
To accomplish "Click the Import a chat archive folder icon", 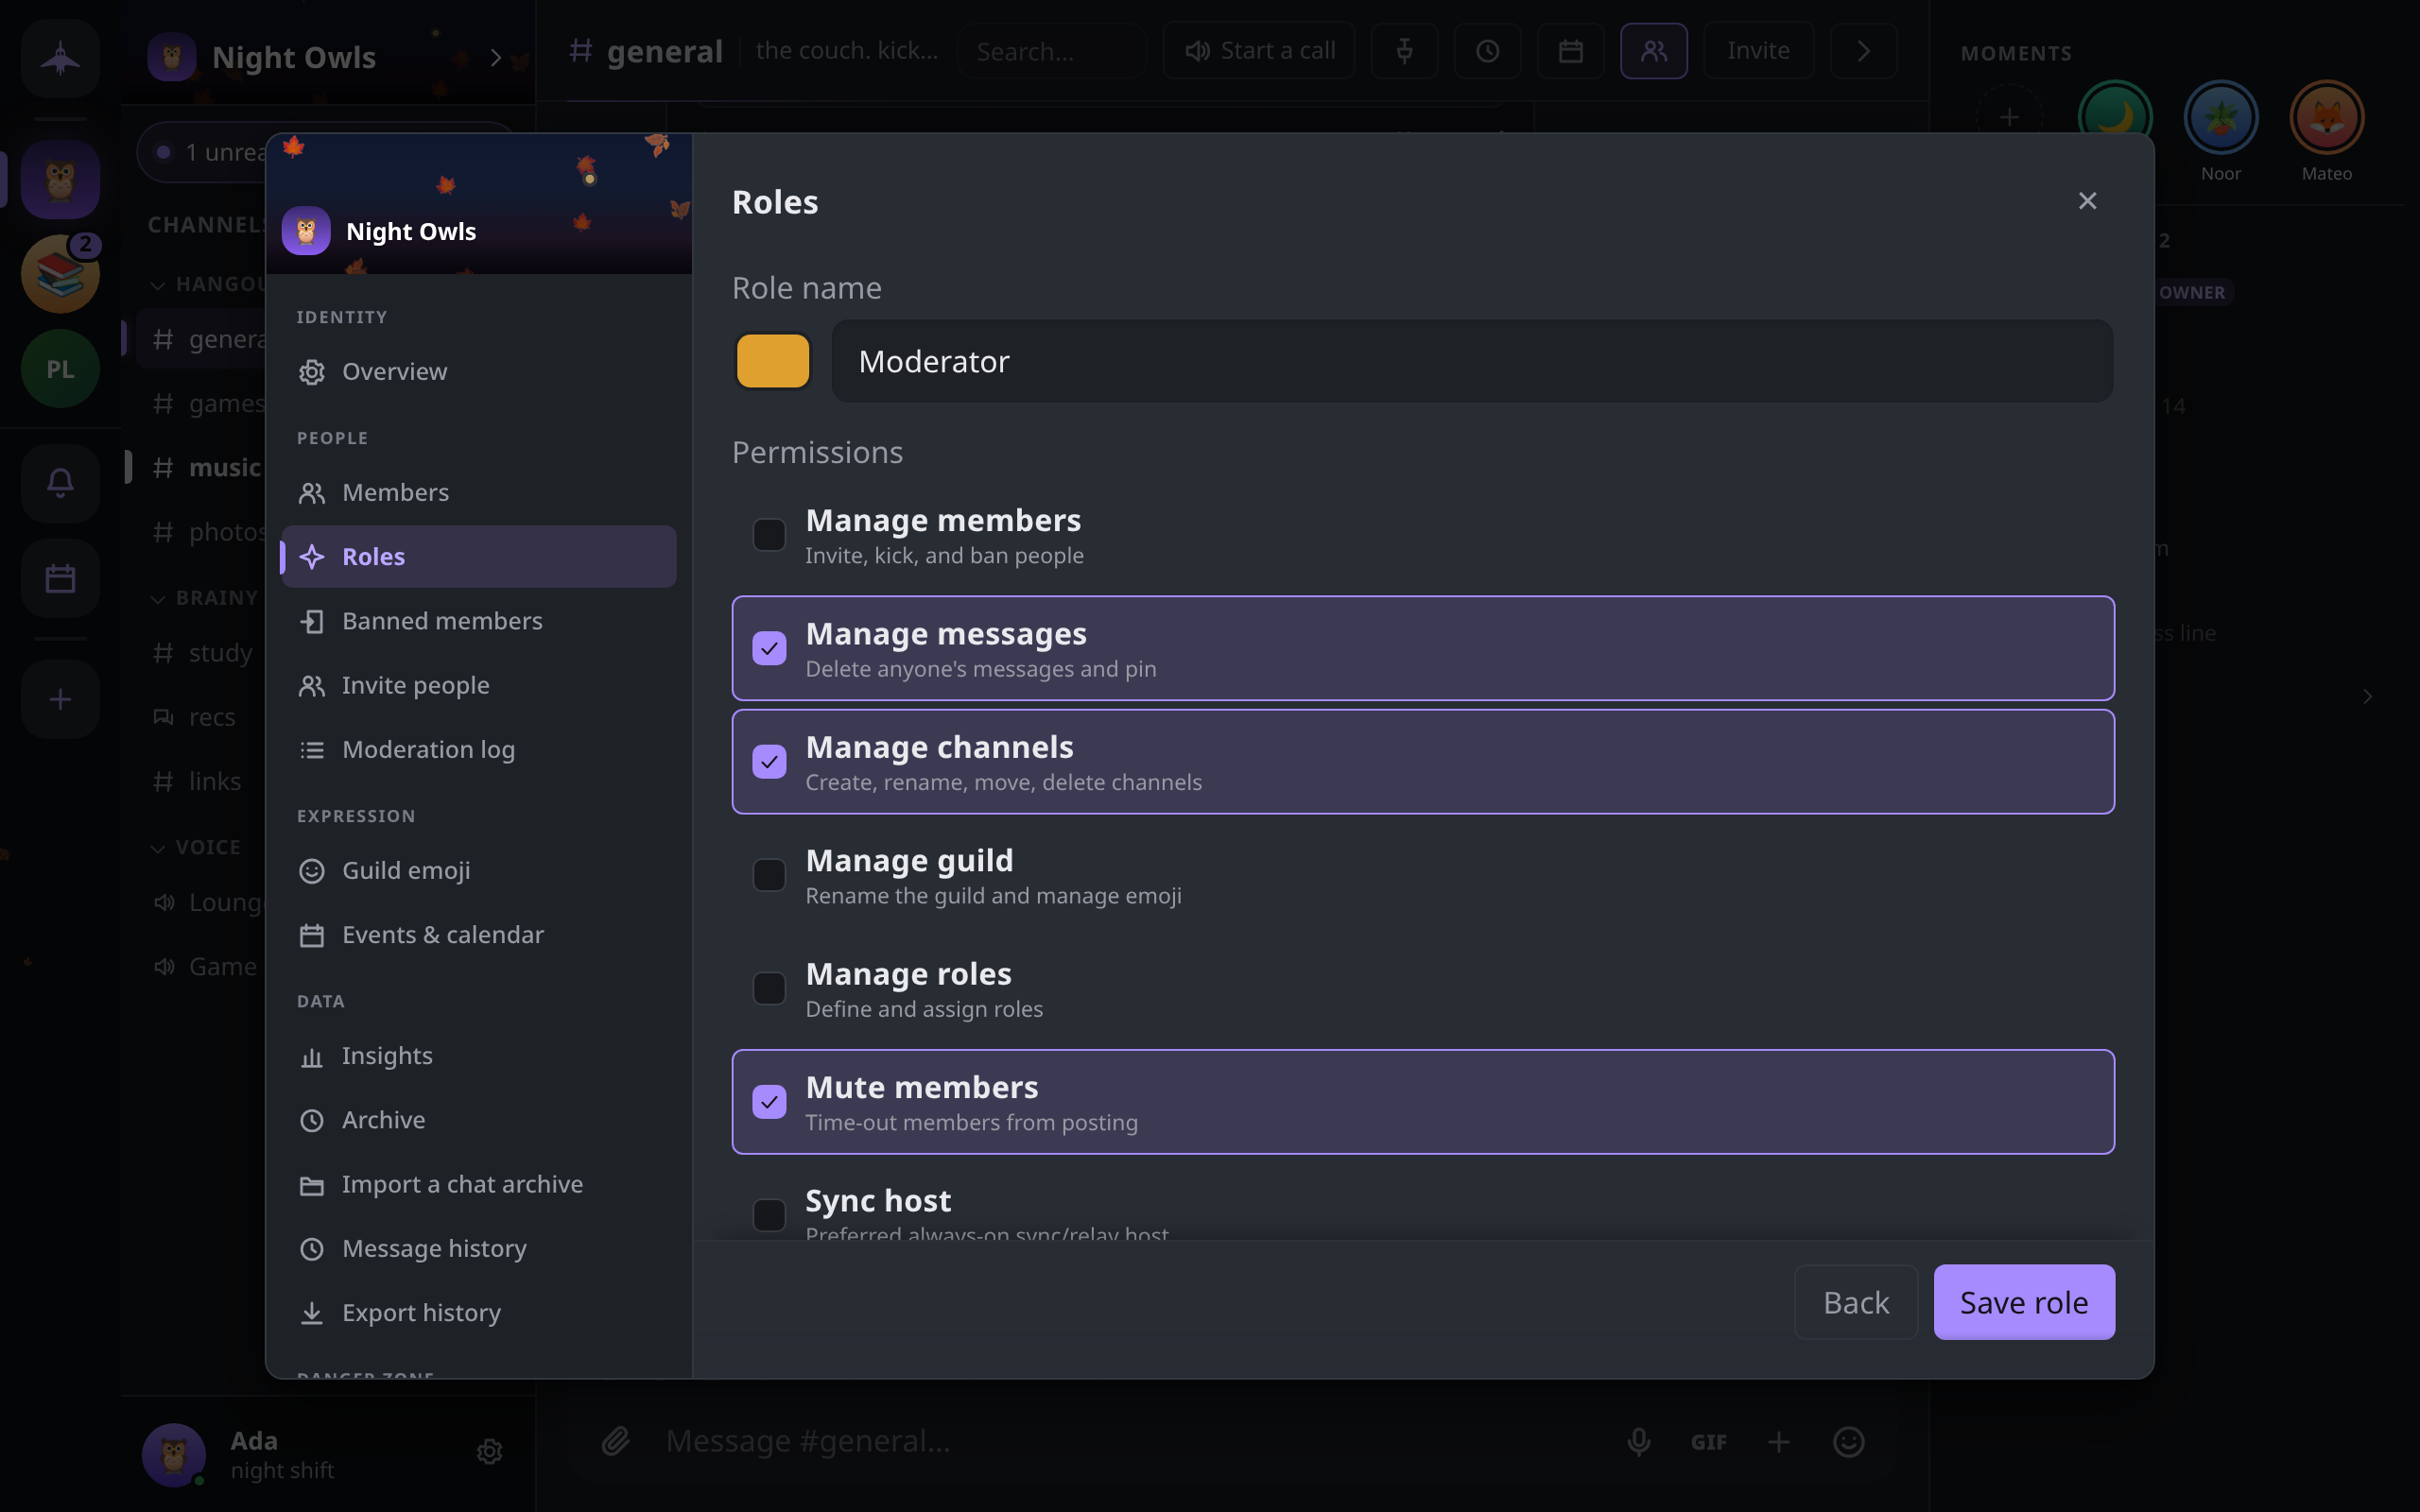I will pyautogui.click(x=312, y=1185).
